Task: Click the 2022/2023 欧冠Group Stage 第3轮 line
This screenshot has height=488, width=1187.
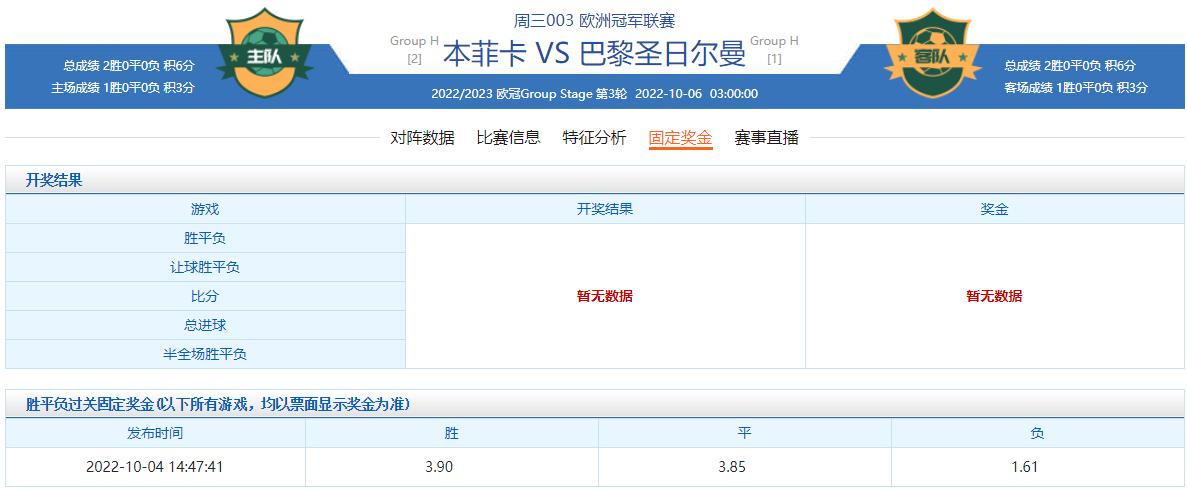Action: click(x=594, y=94)
